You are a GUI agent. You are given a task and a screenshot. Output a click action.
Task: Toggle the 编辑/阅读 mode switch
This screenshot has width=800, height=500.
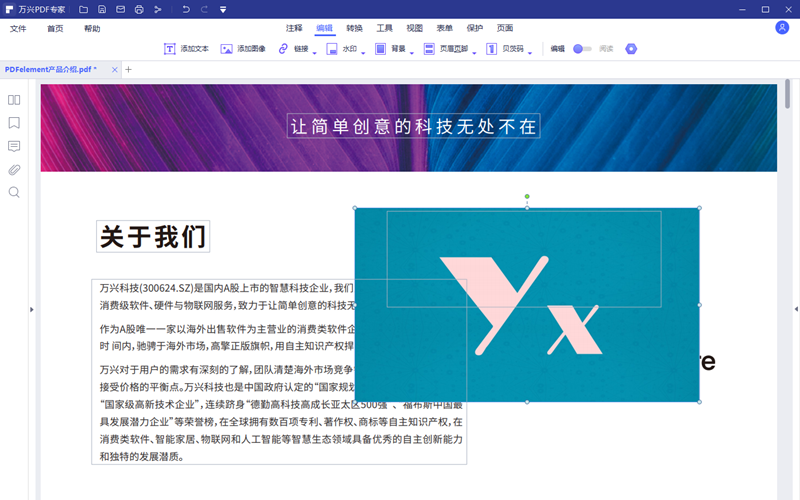(582, 48)
